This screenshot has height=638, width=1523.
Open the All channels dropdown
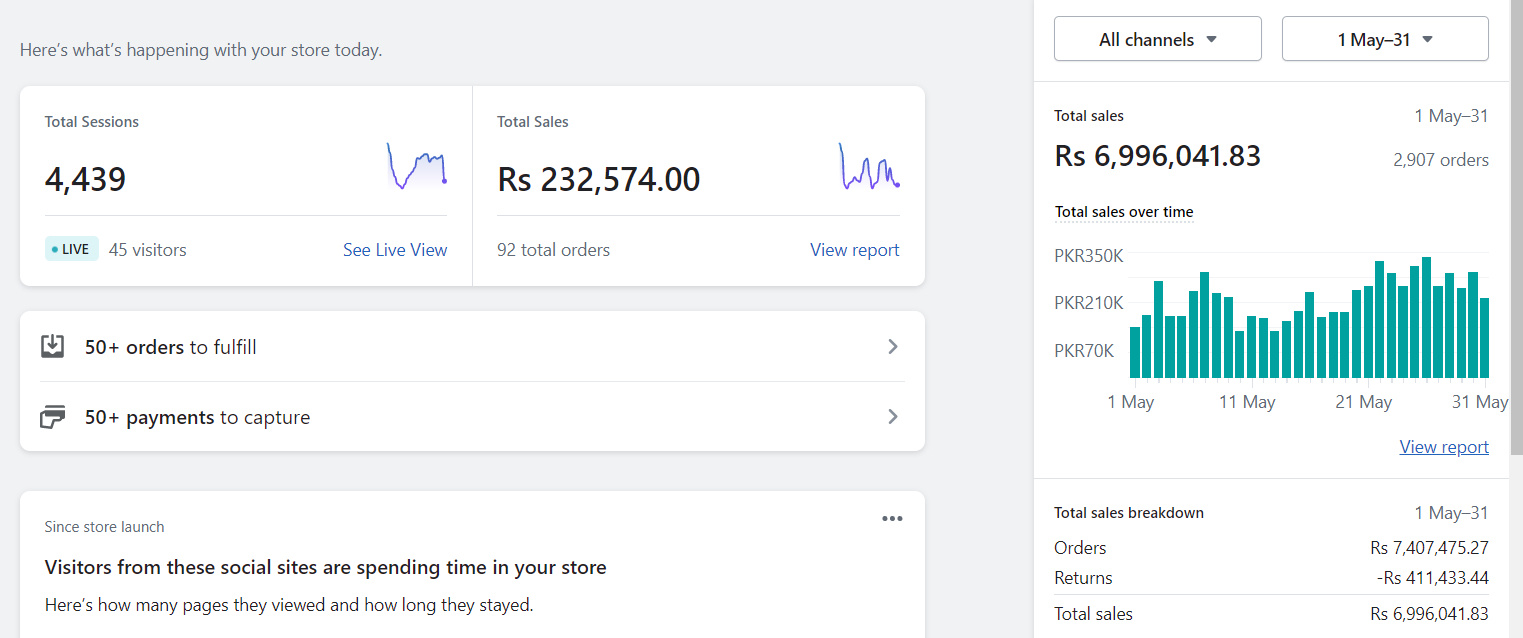tap(1157, 40)
